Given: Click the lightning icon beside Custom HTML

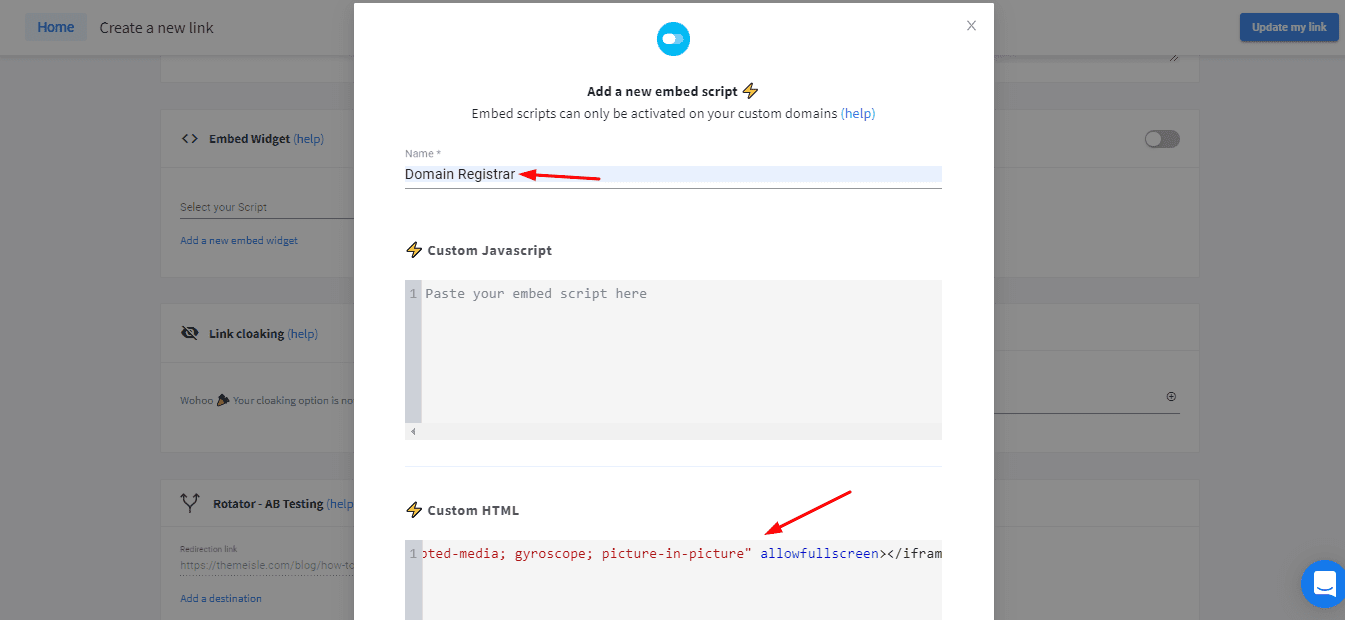Looking at the screenshot, I should 414,510.
